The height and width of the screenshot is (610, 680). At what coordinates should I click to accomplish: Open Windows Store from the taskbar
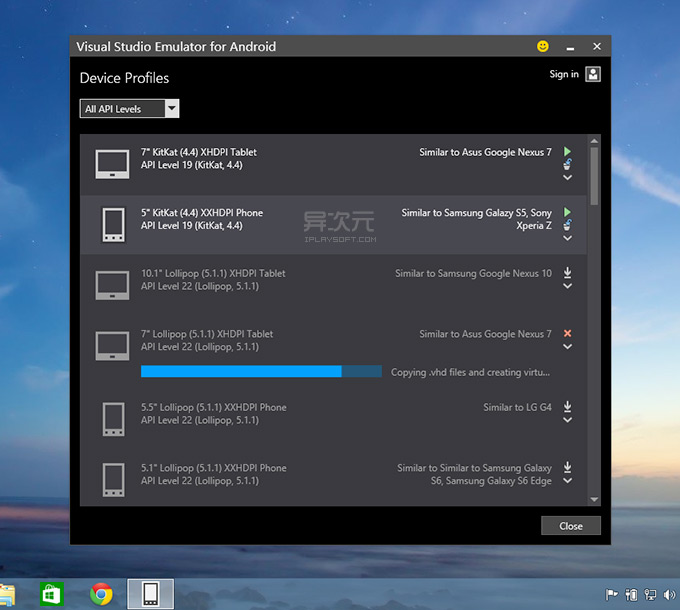[x=52, y=594]
